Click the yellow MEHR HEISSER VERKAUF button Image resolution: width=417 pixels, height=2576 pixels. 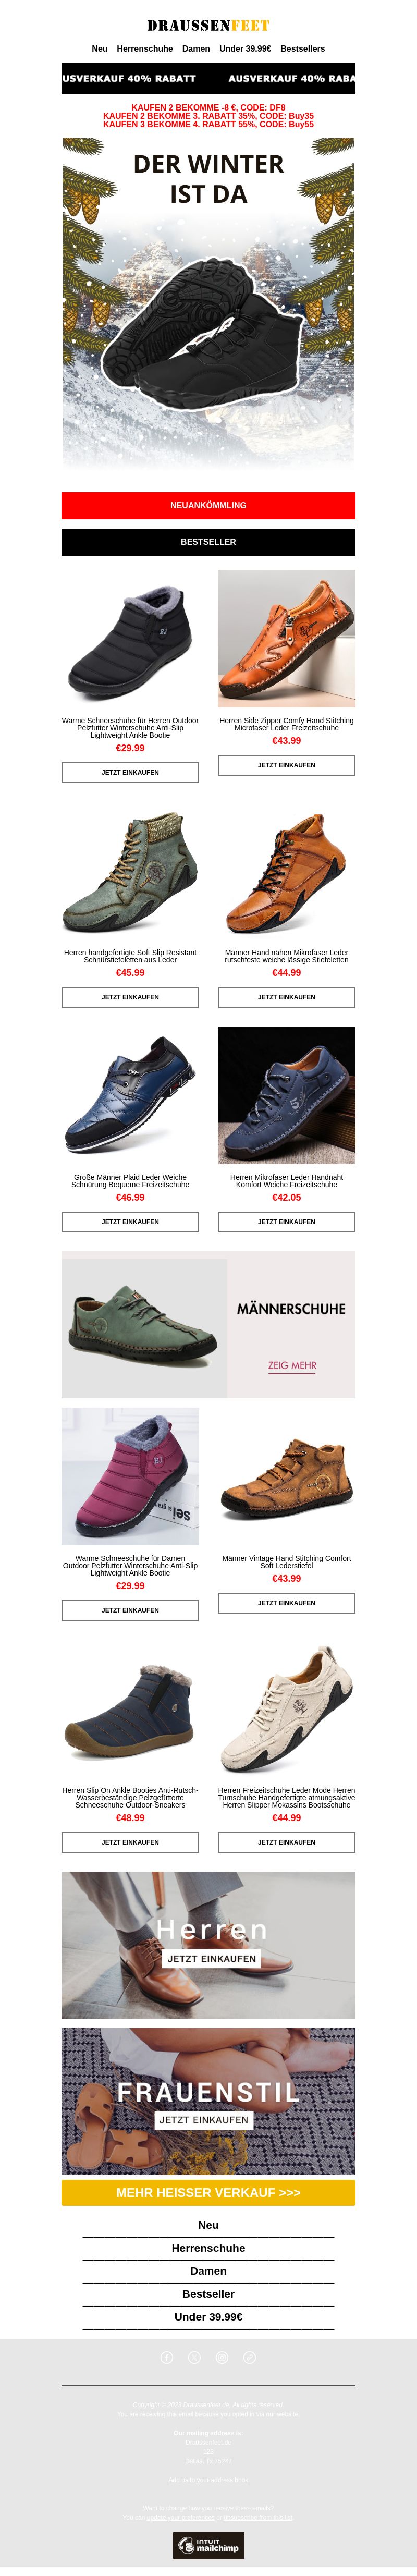tap(208, 2192)
